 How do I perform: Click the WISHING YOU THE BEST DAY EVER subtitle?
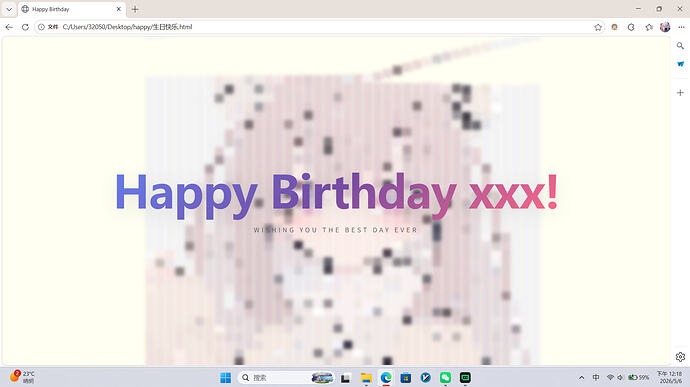335,230
